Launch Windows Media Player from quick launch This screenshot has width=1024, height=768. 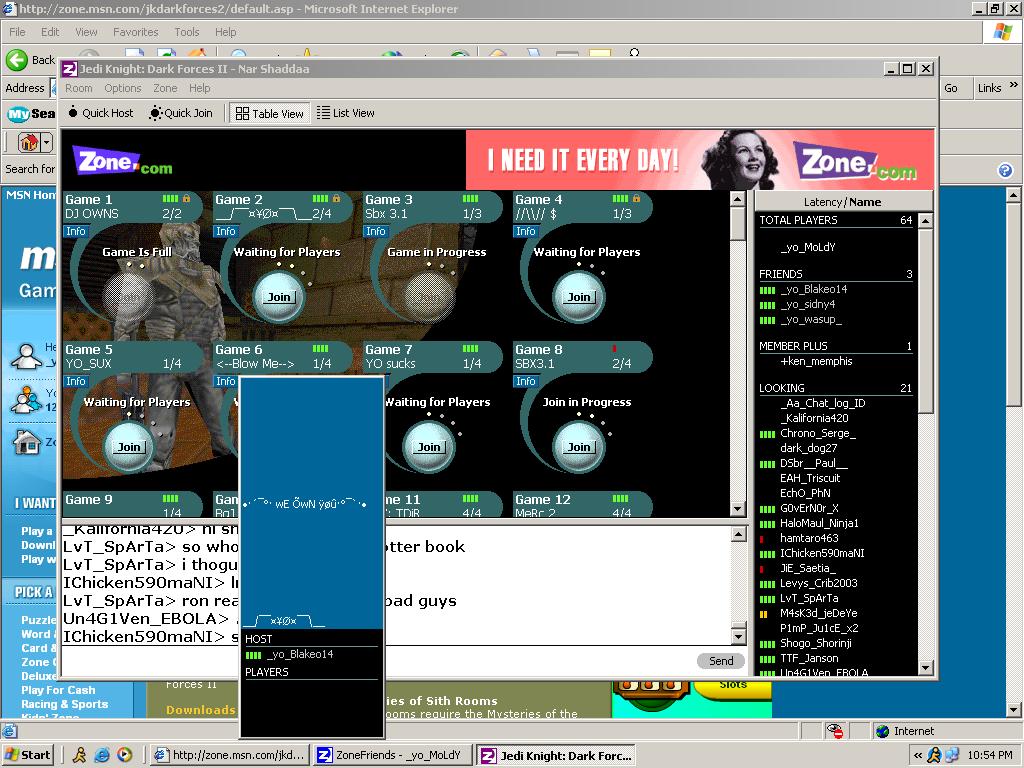click(125, 755)
